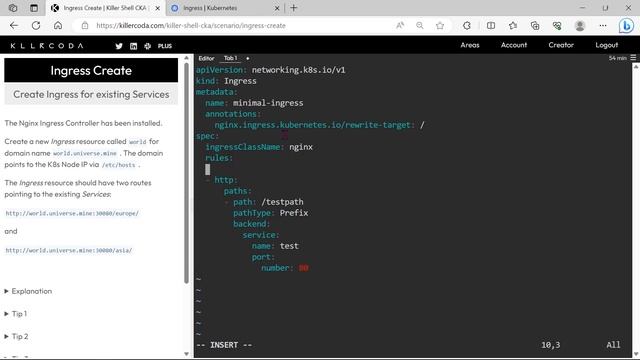Click the kind: Ingress line
Viewport: 640px width, 360px height.
(x=226, y=81)
